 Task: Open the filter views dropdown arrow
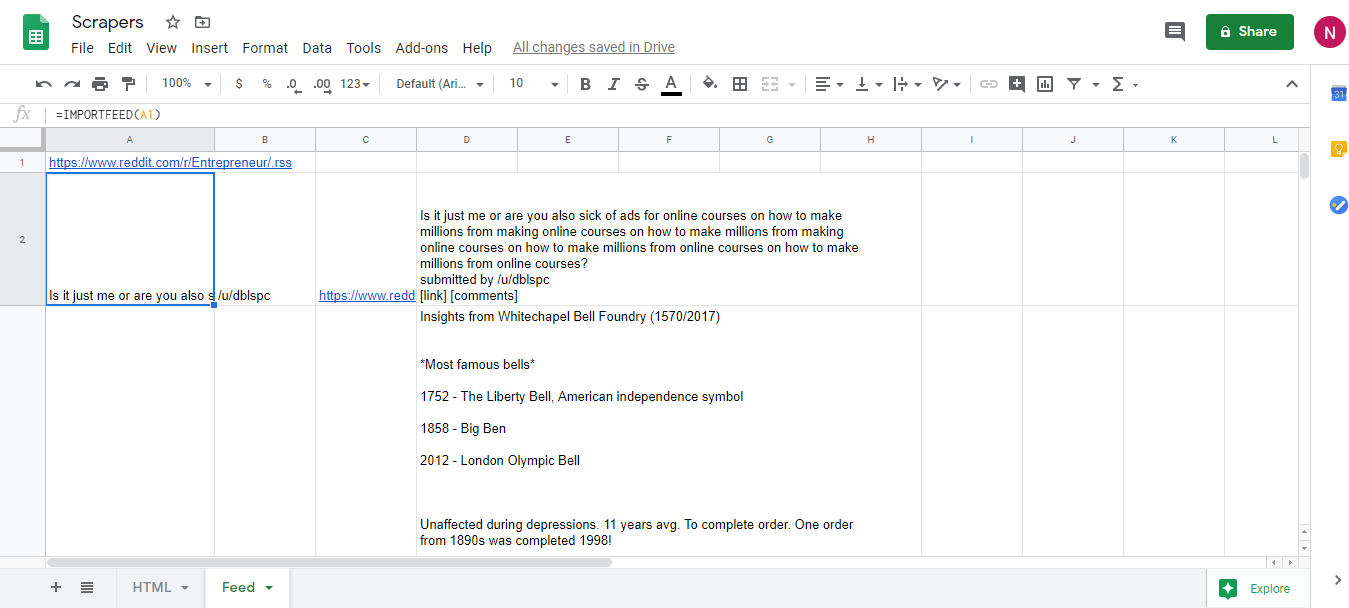(x=1096, y=85)
